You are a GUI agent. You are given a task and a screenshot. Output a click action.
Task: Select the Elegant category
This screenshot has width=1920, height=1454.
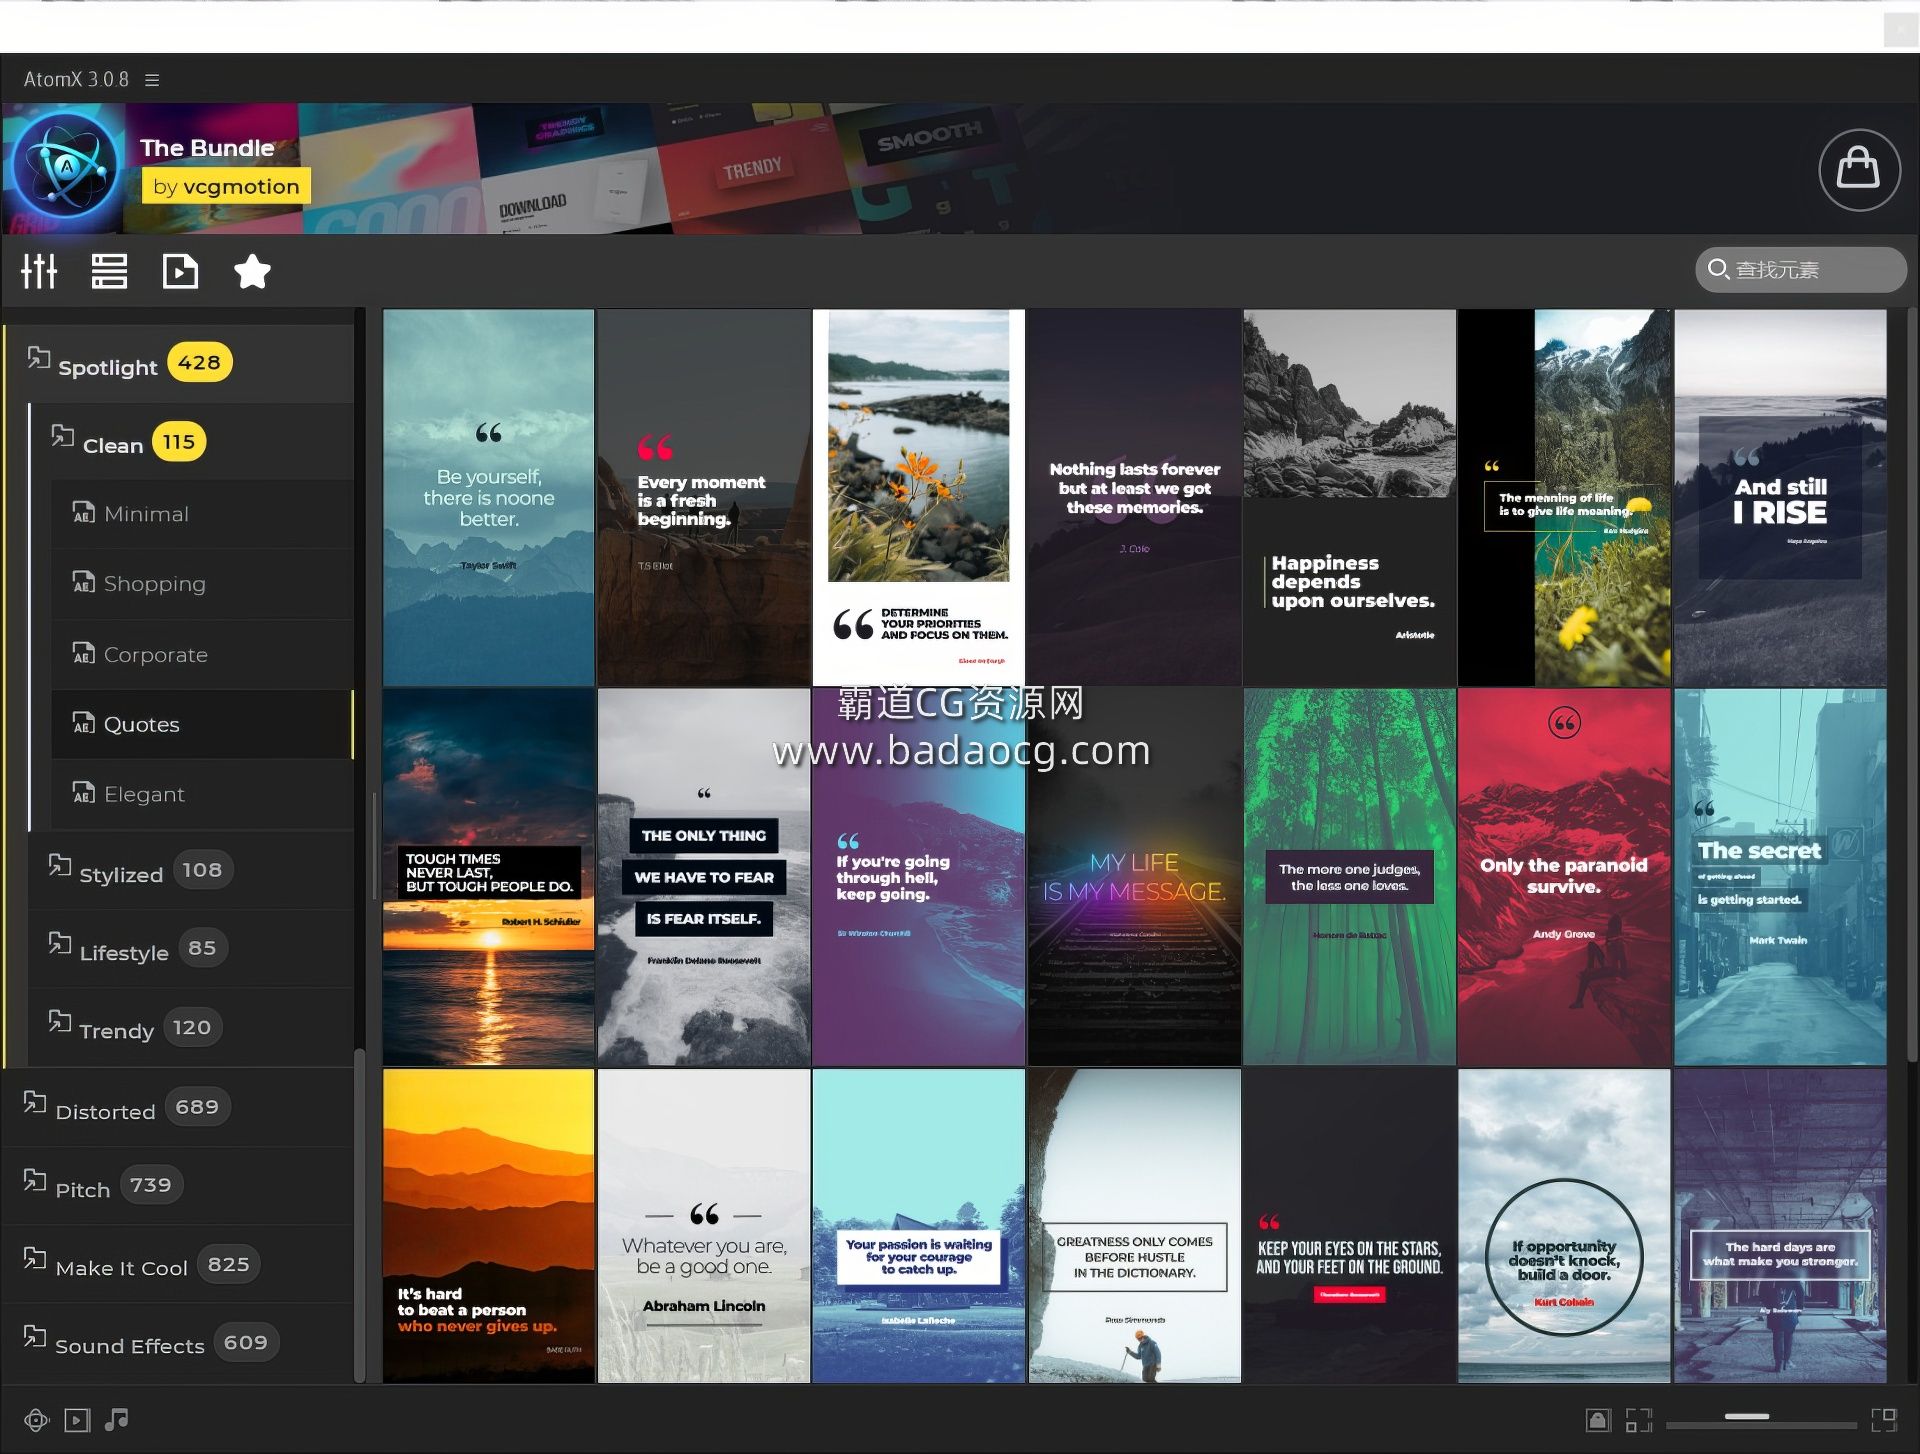[202, 794]
